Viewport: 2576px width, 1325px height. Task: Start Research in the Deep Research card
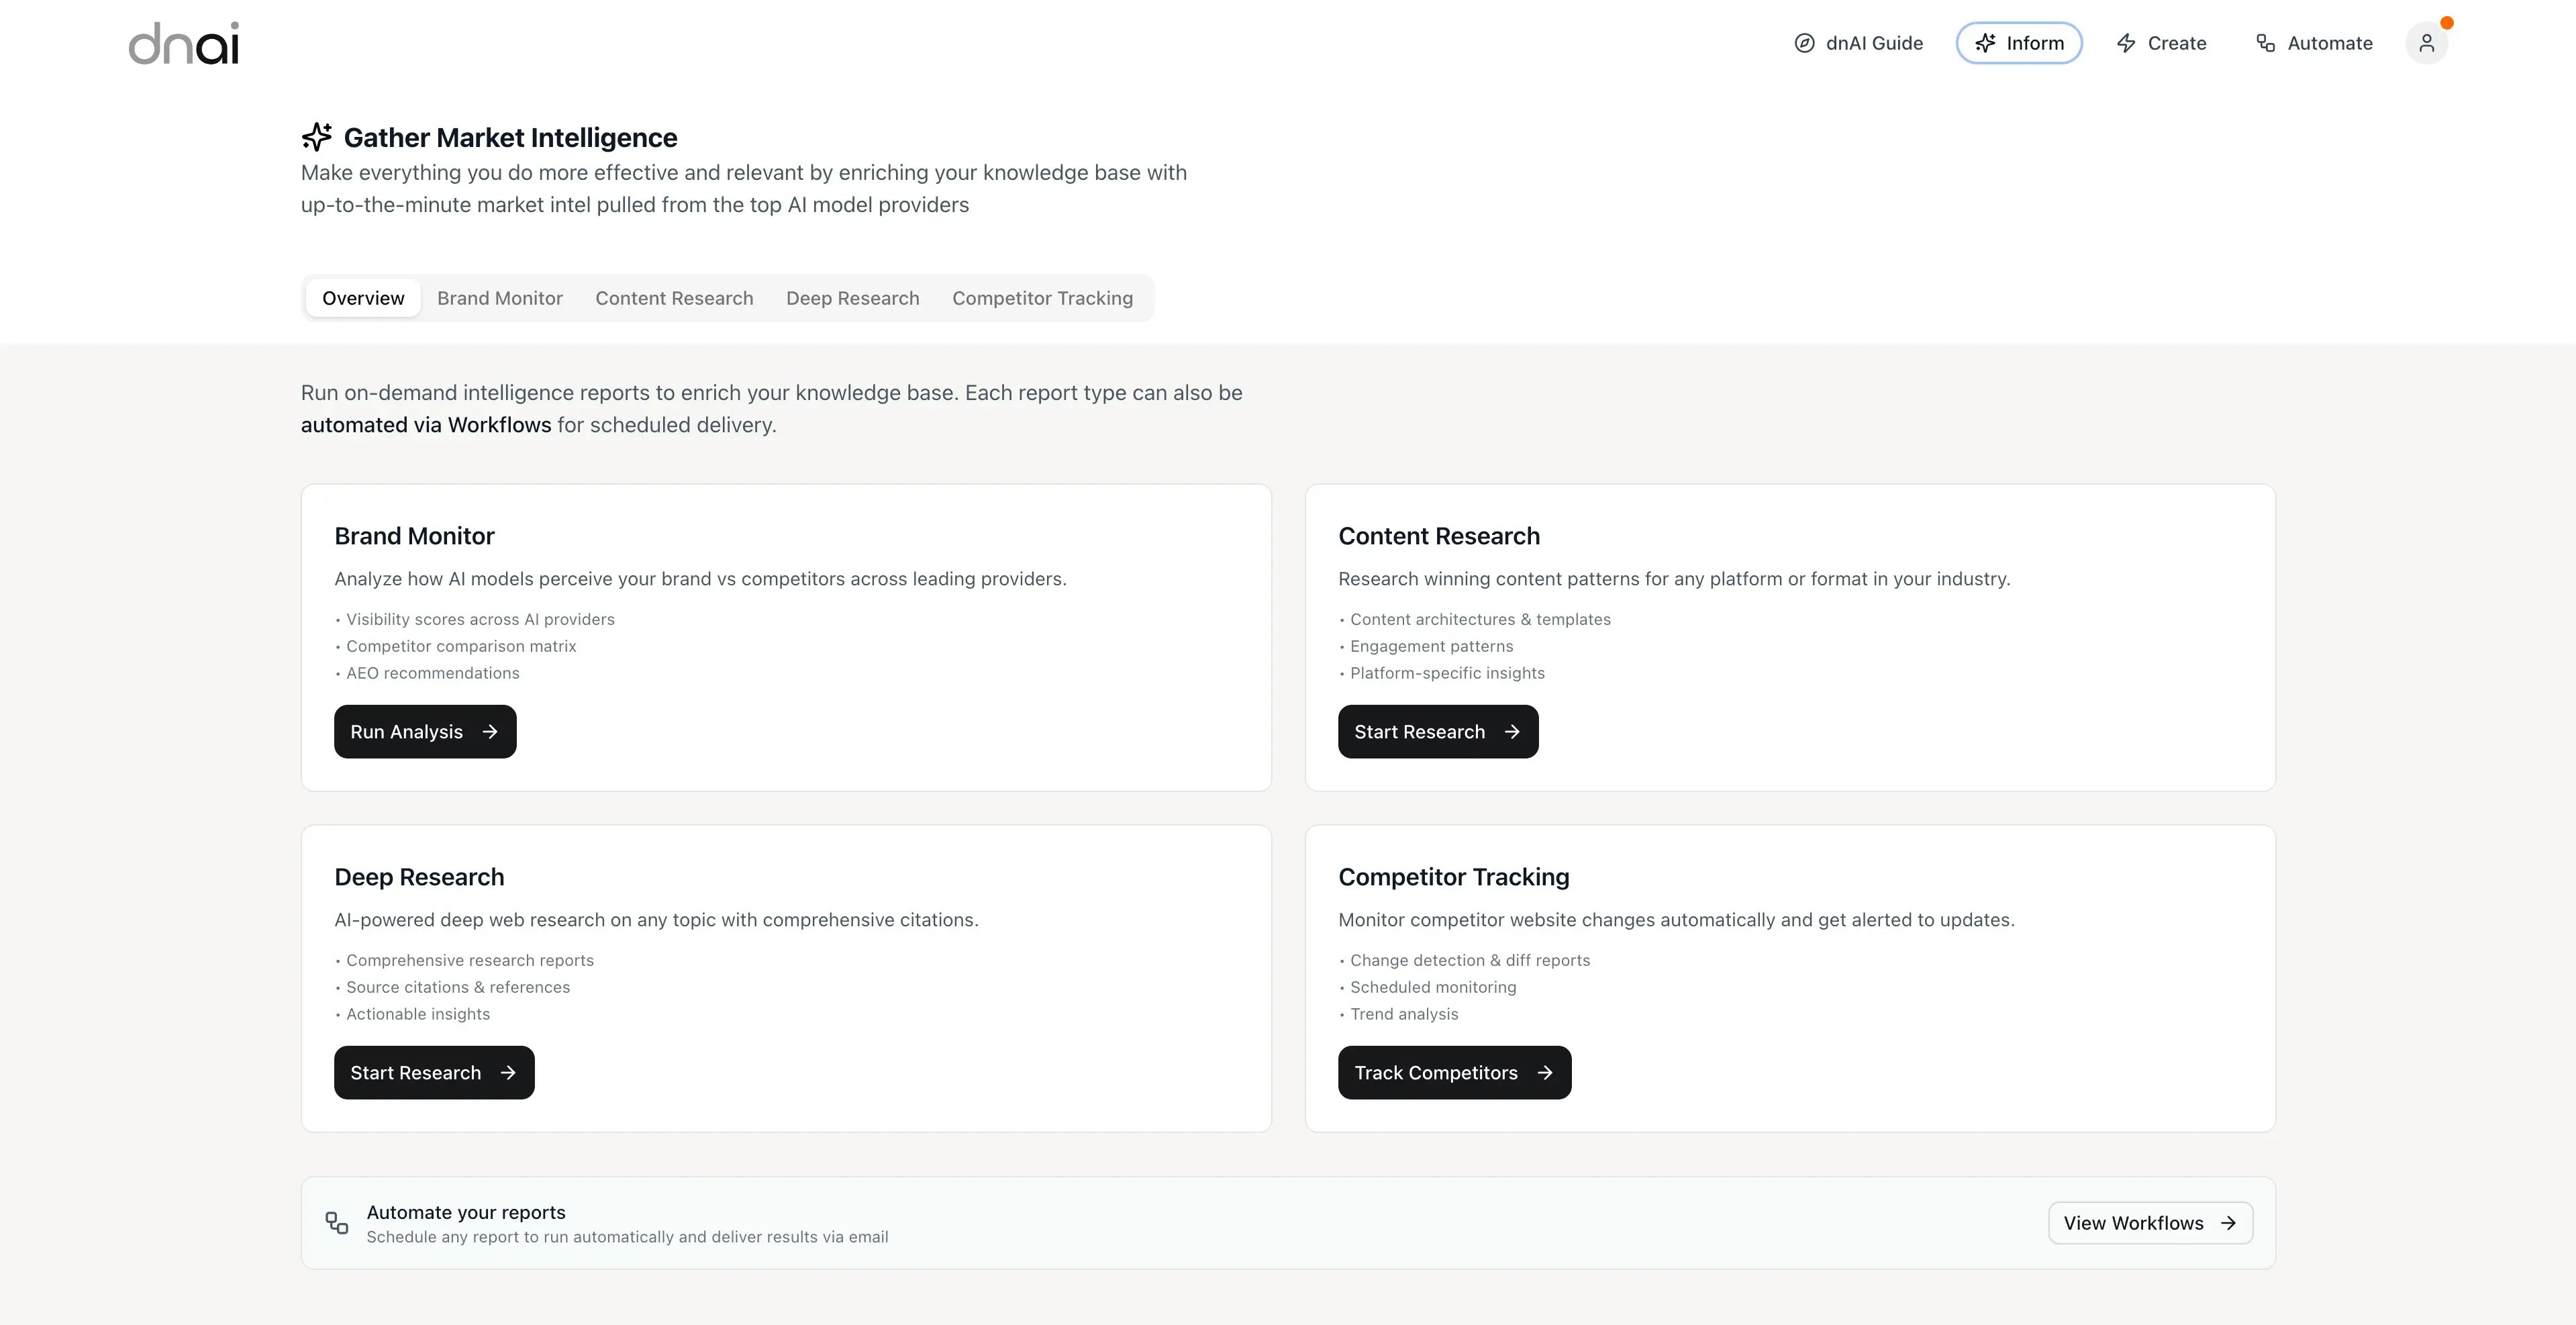pos(434,1072)
